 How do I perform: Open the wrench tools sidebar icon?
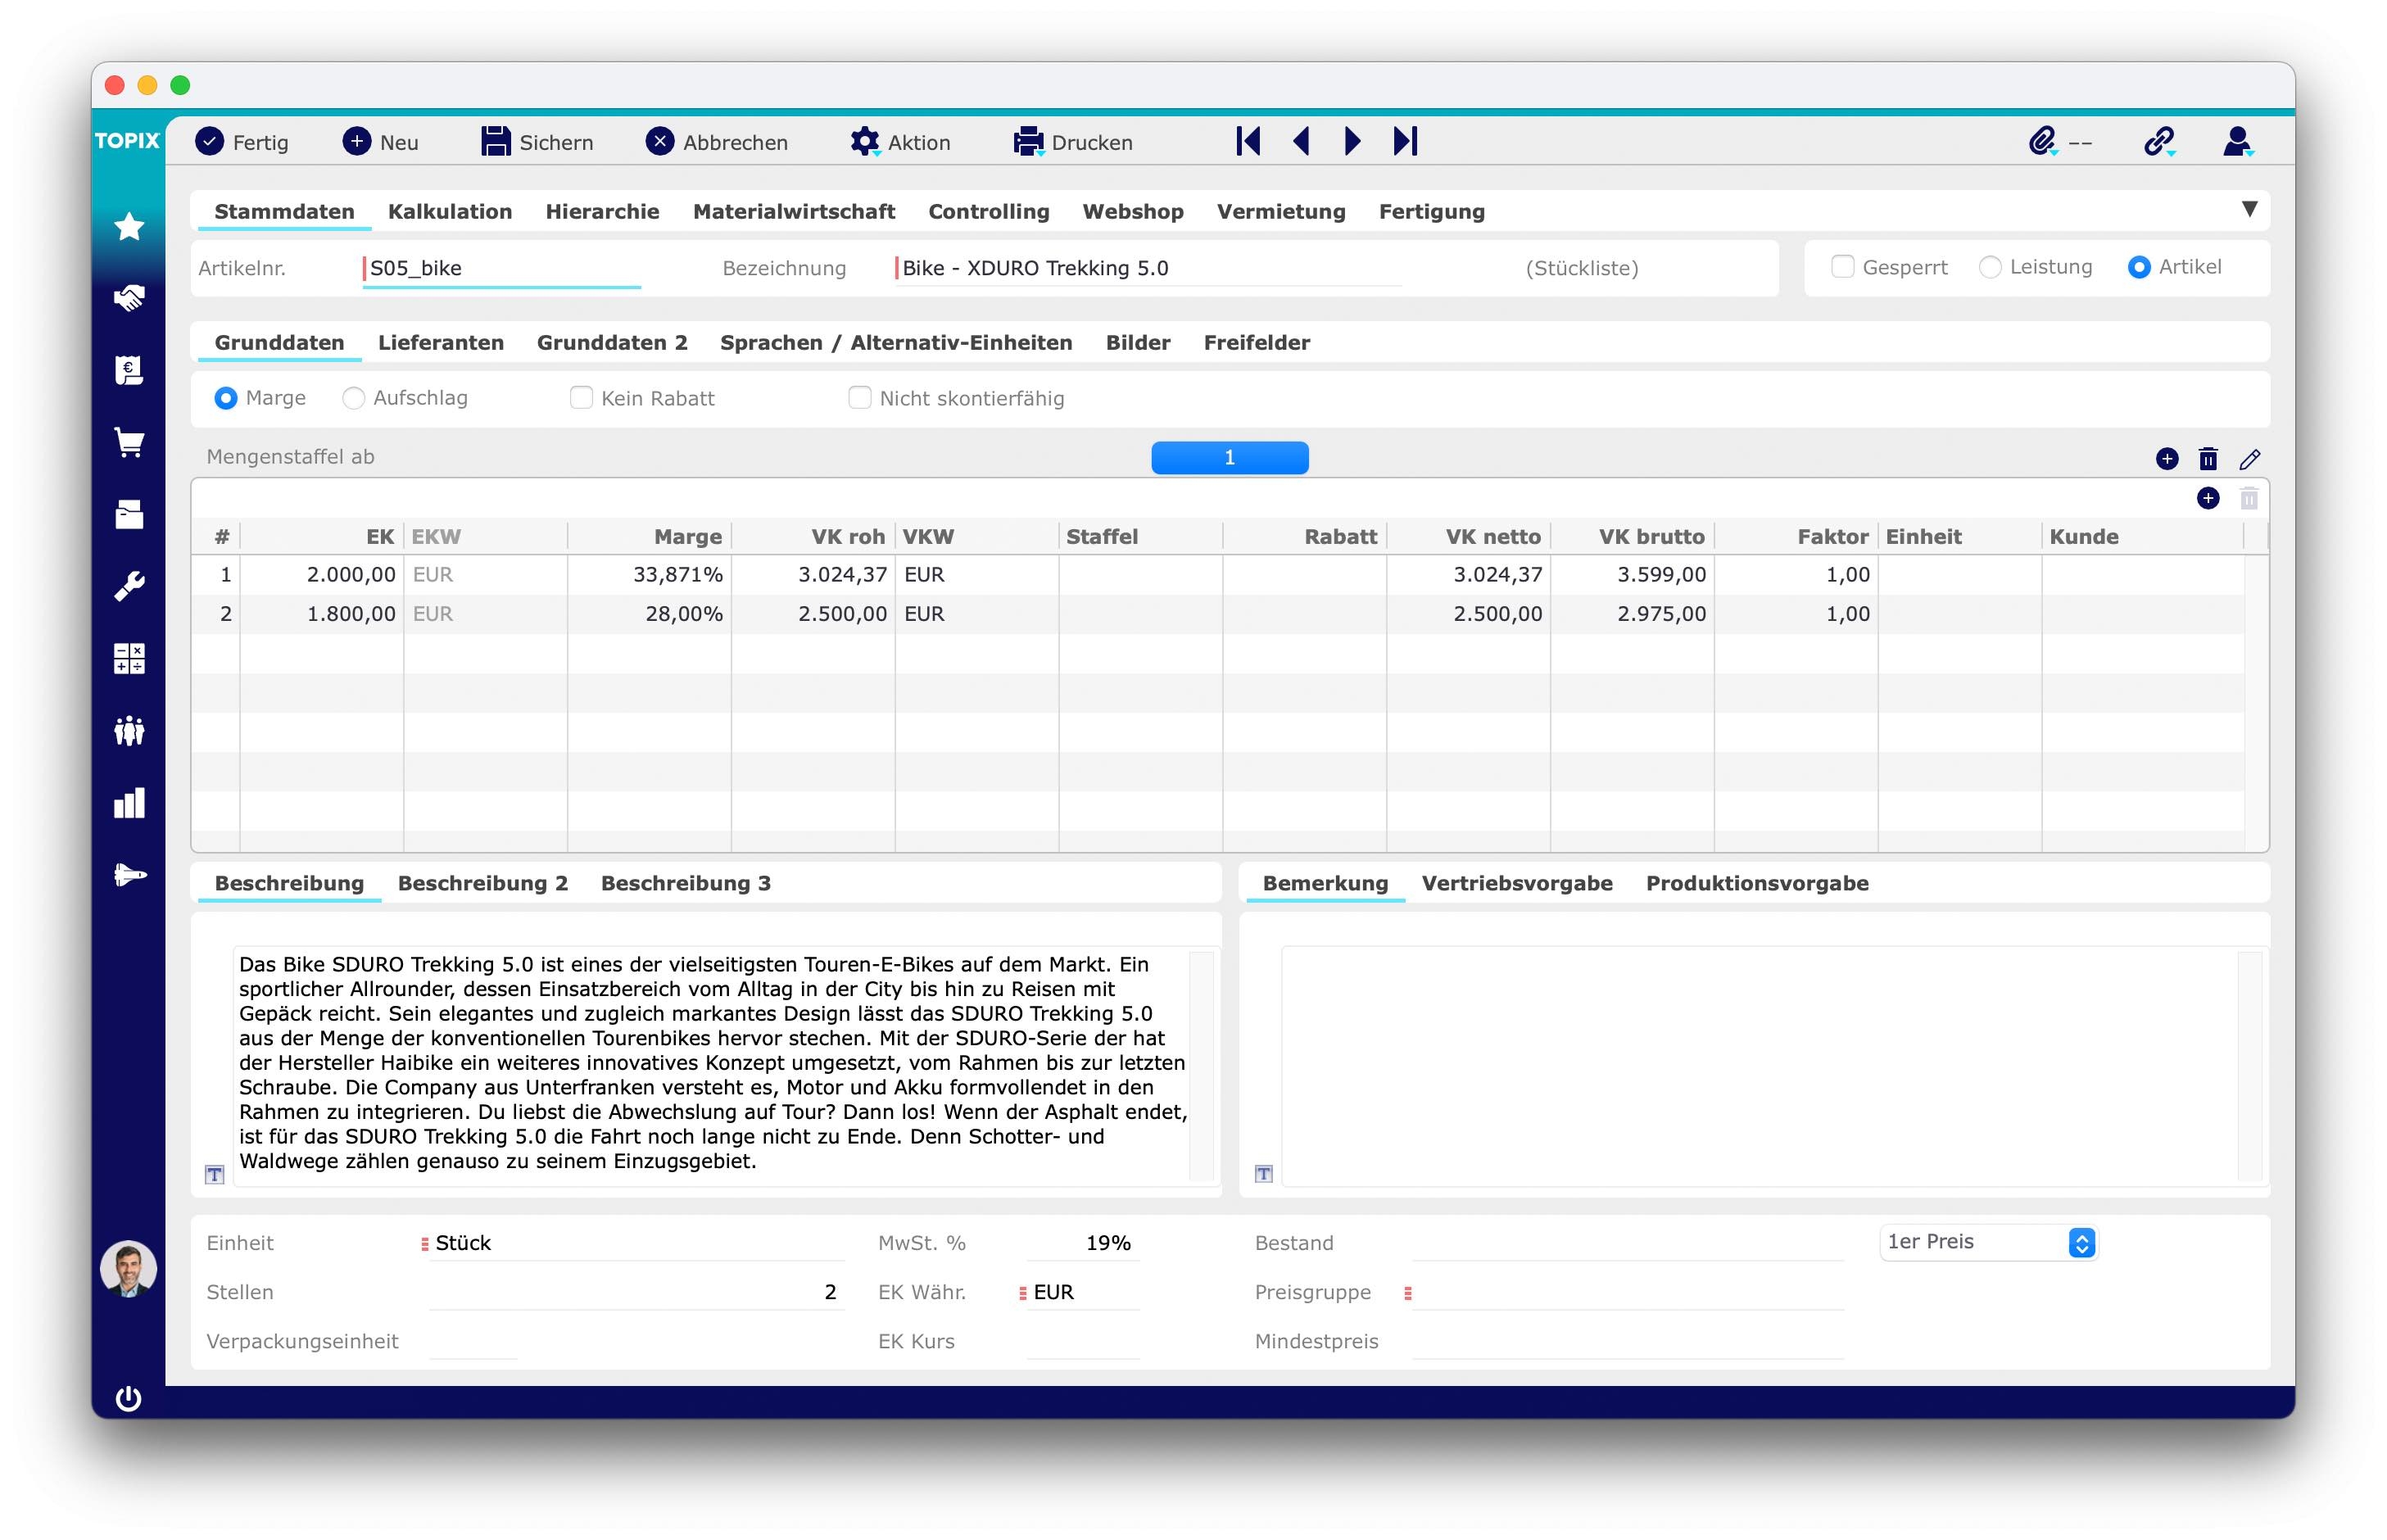(x=128, y=586)
